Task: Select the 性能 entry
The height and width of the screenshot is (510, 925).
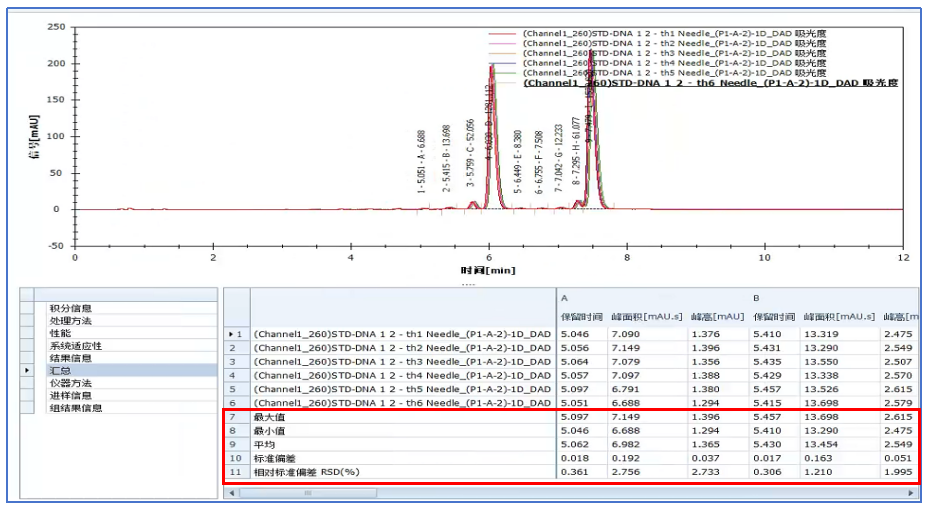Action: [60, 333]
